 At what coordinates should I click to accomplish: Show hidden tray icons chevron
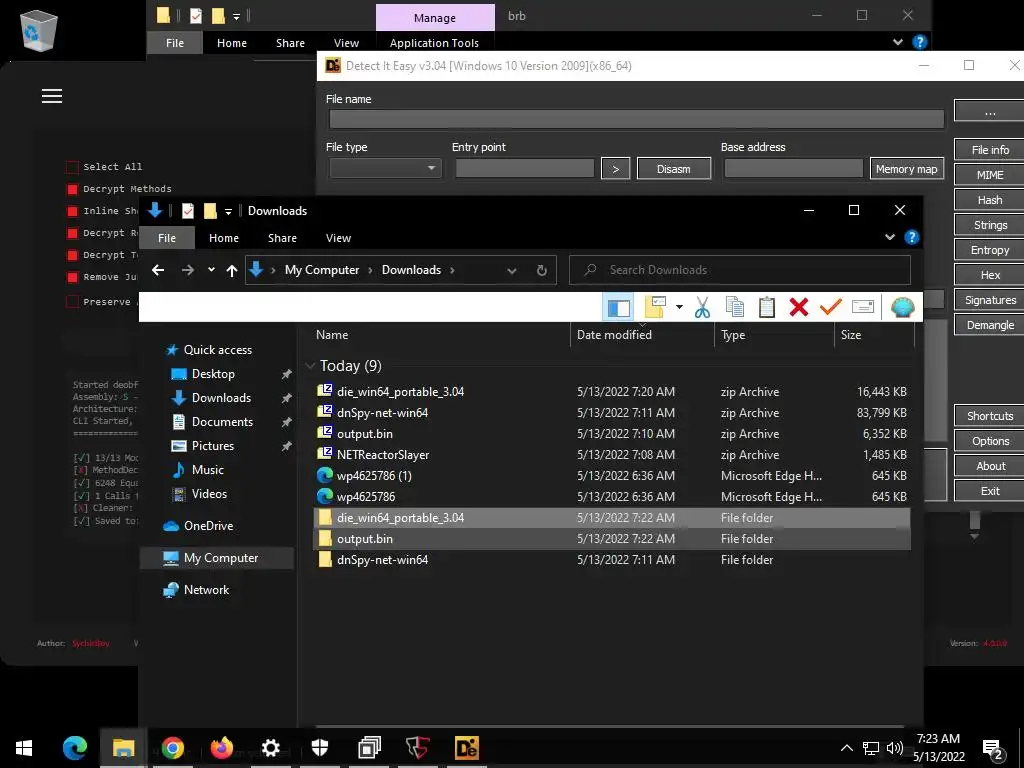pos(846,748)
